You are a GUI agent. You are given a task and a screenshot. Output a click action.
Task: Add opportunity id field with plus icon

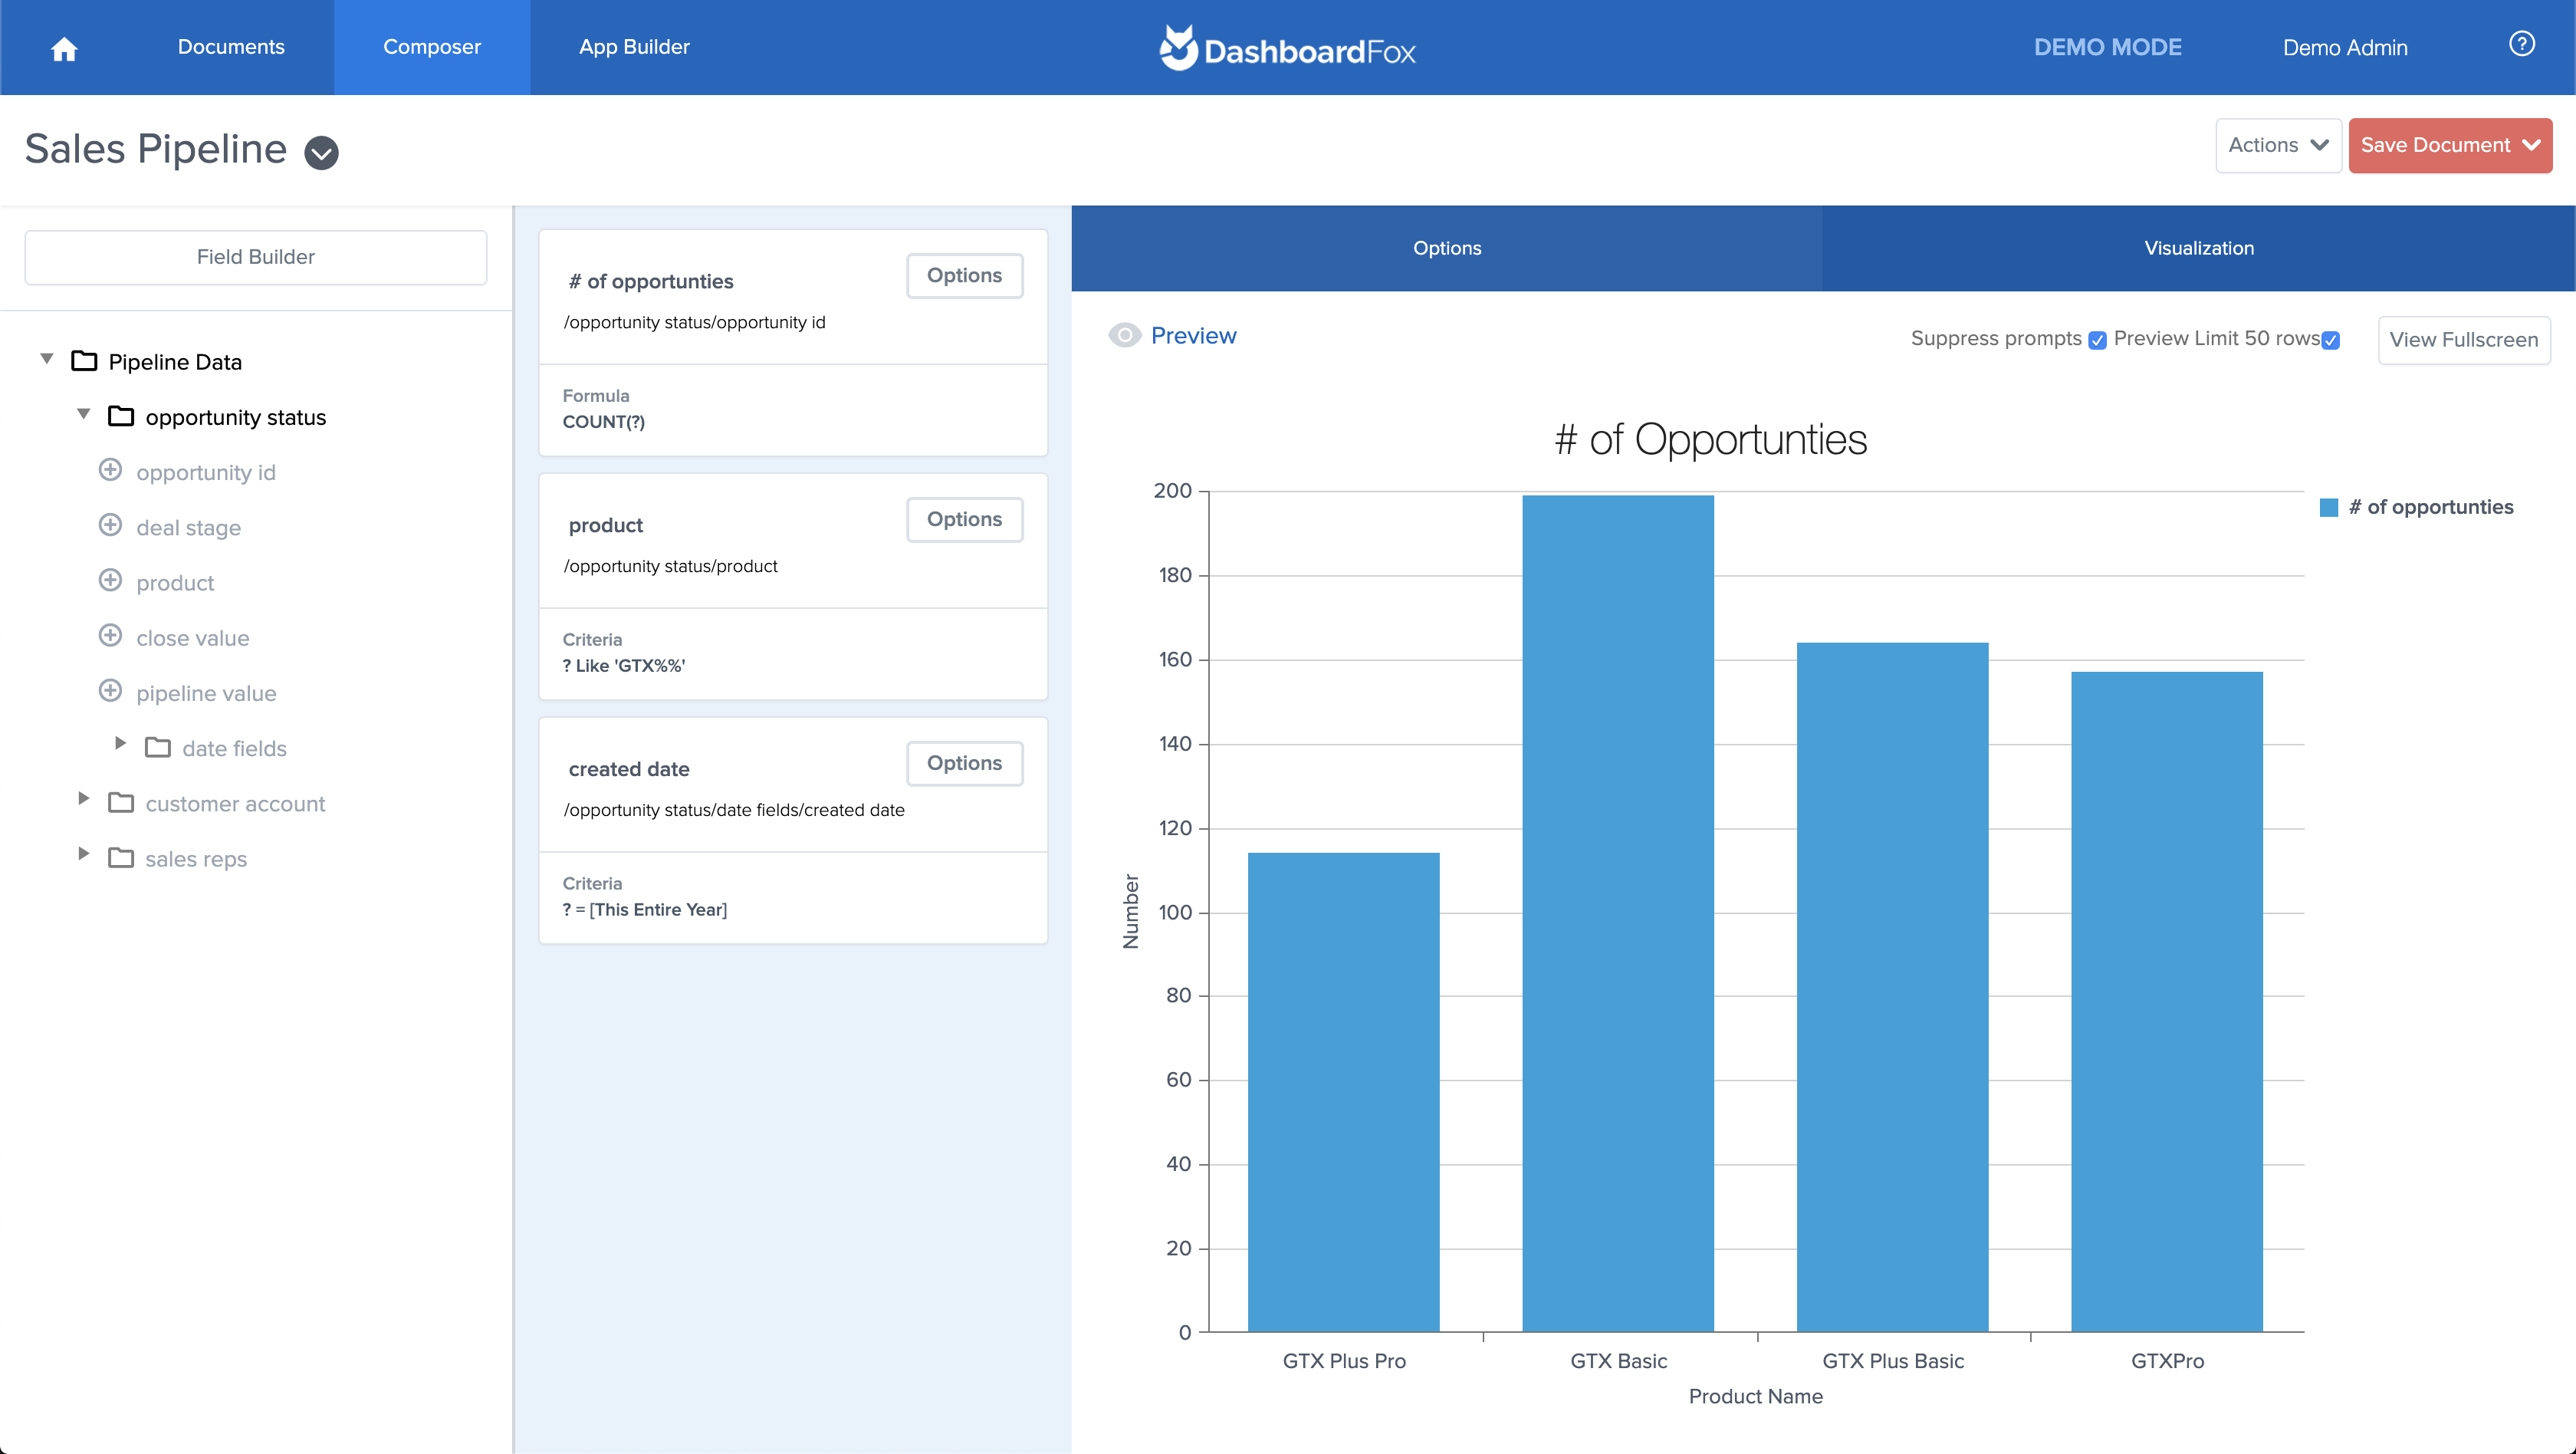point(110,470)
